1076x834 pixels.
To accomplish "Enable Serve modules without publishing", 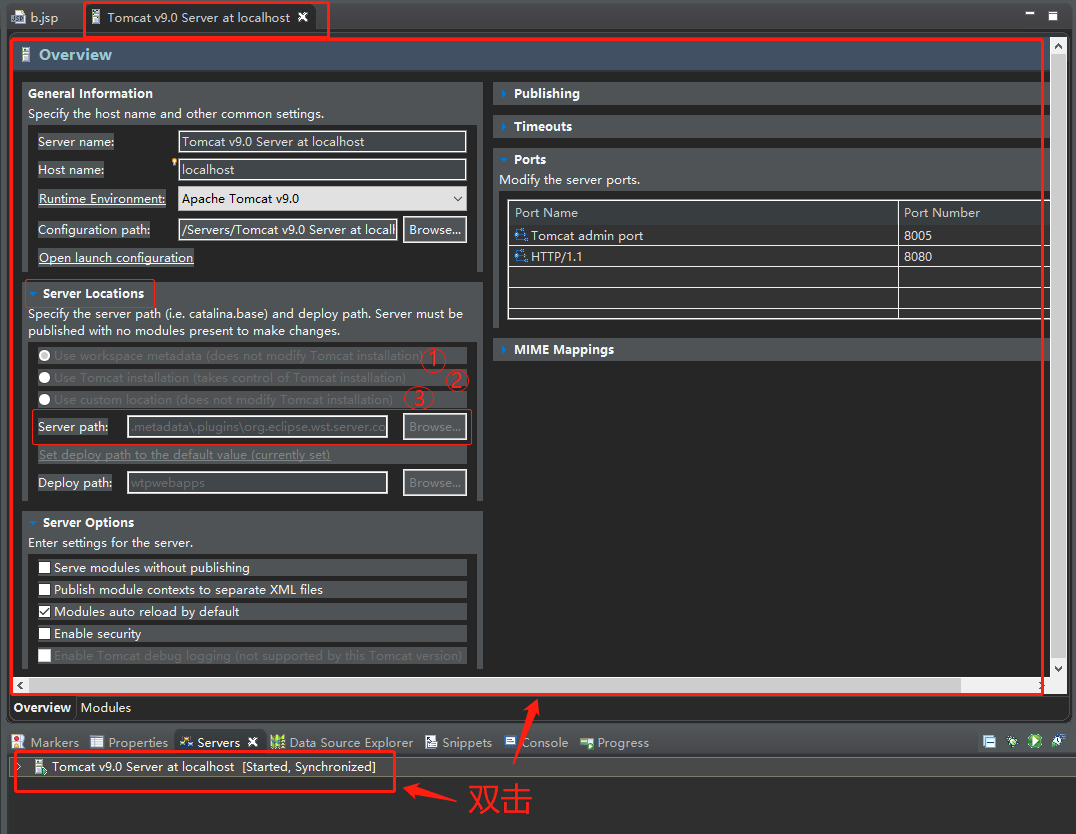I will [x=45, y=568].
